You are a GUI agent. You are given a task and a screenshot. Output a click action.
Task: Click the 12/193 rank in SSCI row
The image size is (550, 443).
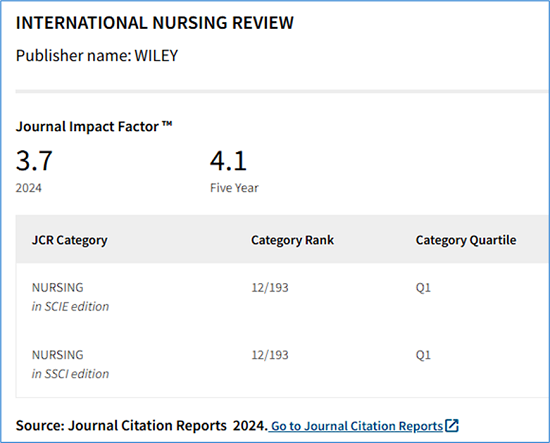pyautogui.click(x=270, y=355)
